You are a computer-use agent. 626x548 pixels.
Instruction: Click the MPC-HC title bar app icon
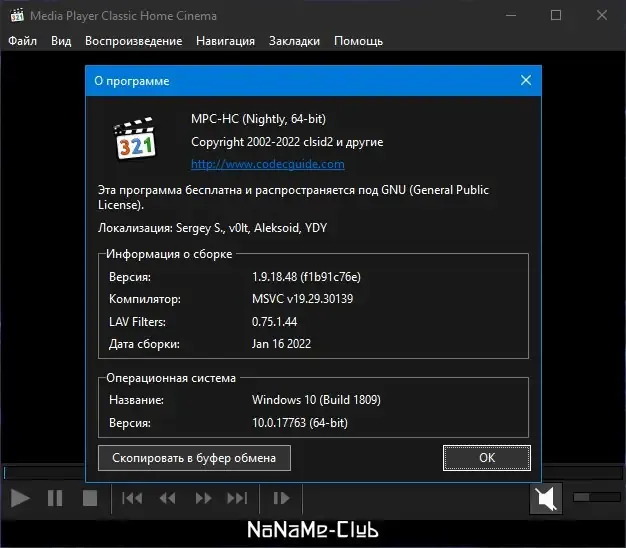[17, 16]
